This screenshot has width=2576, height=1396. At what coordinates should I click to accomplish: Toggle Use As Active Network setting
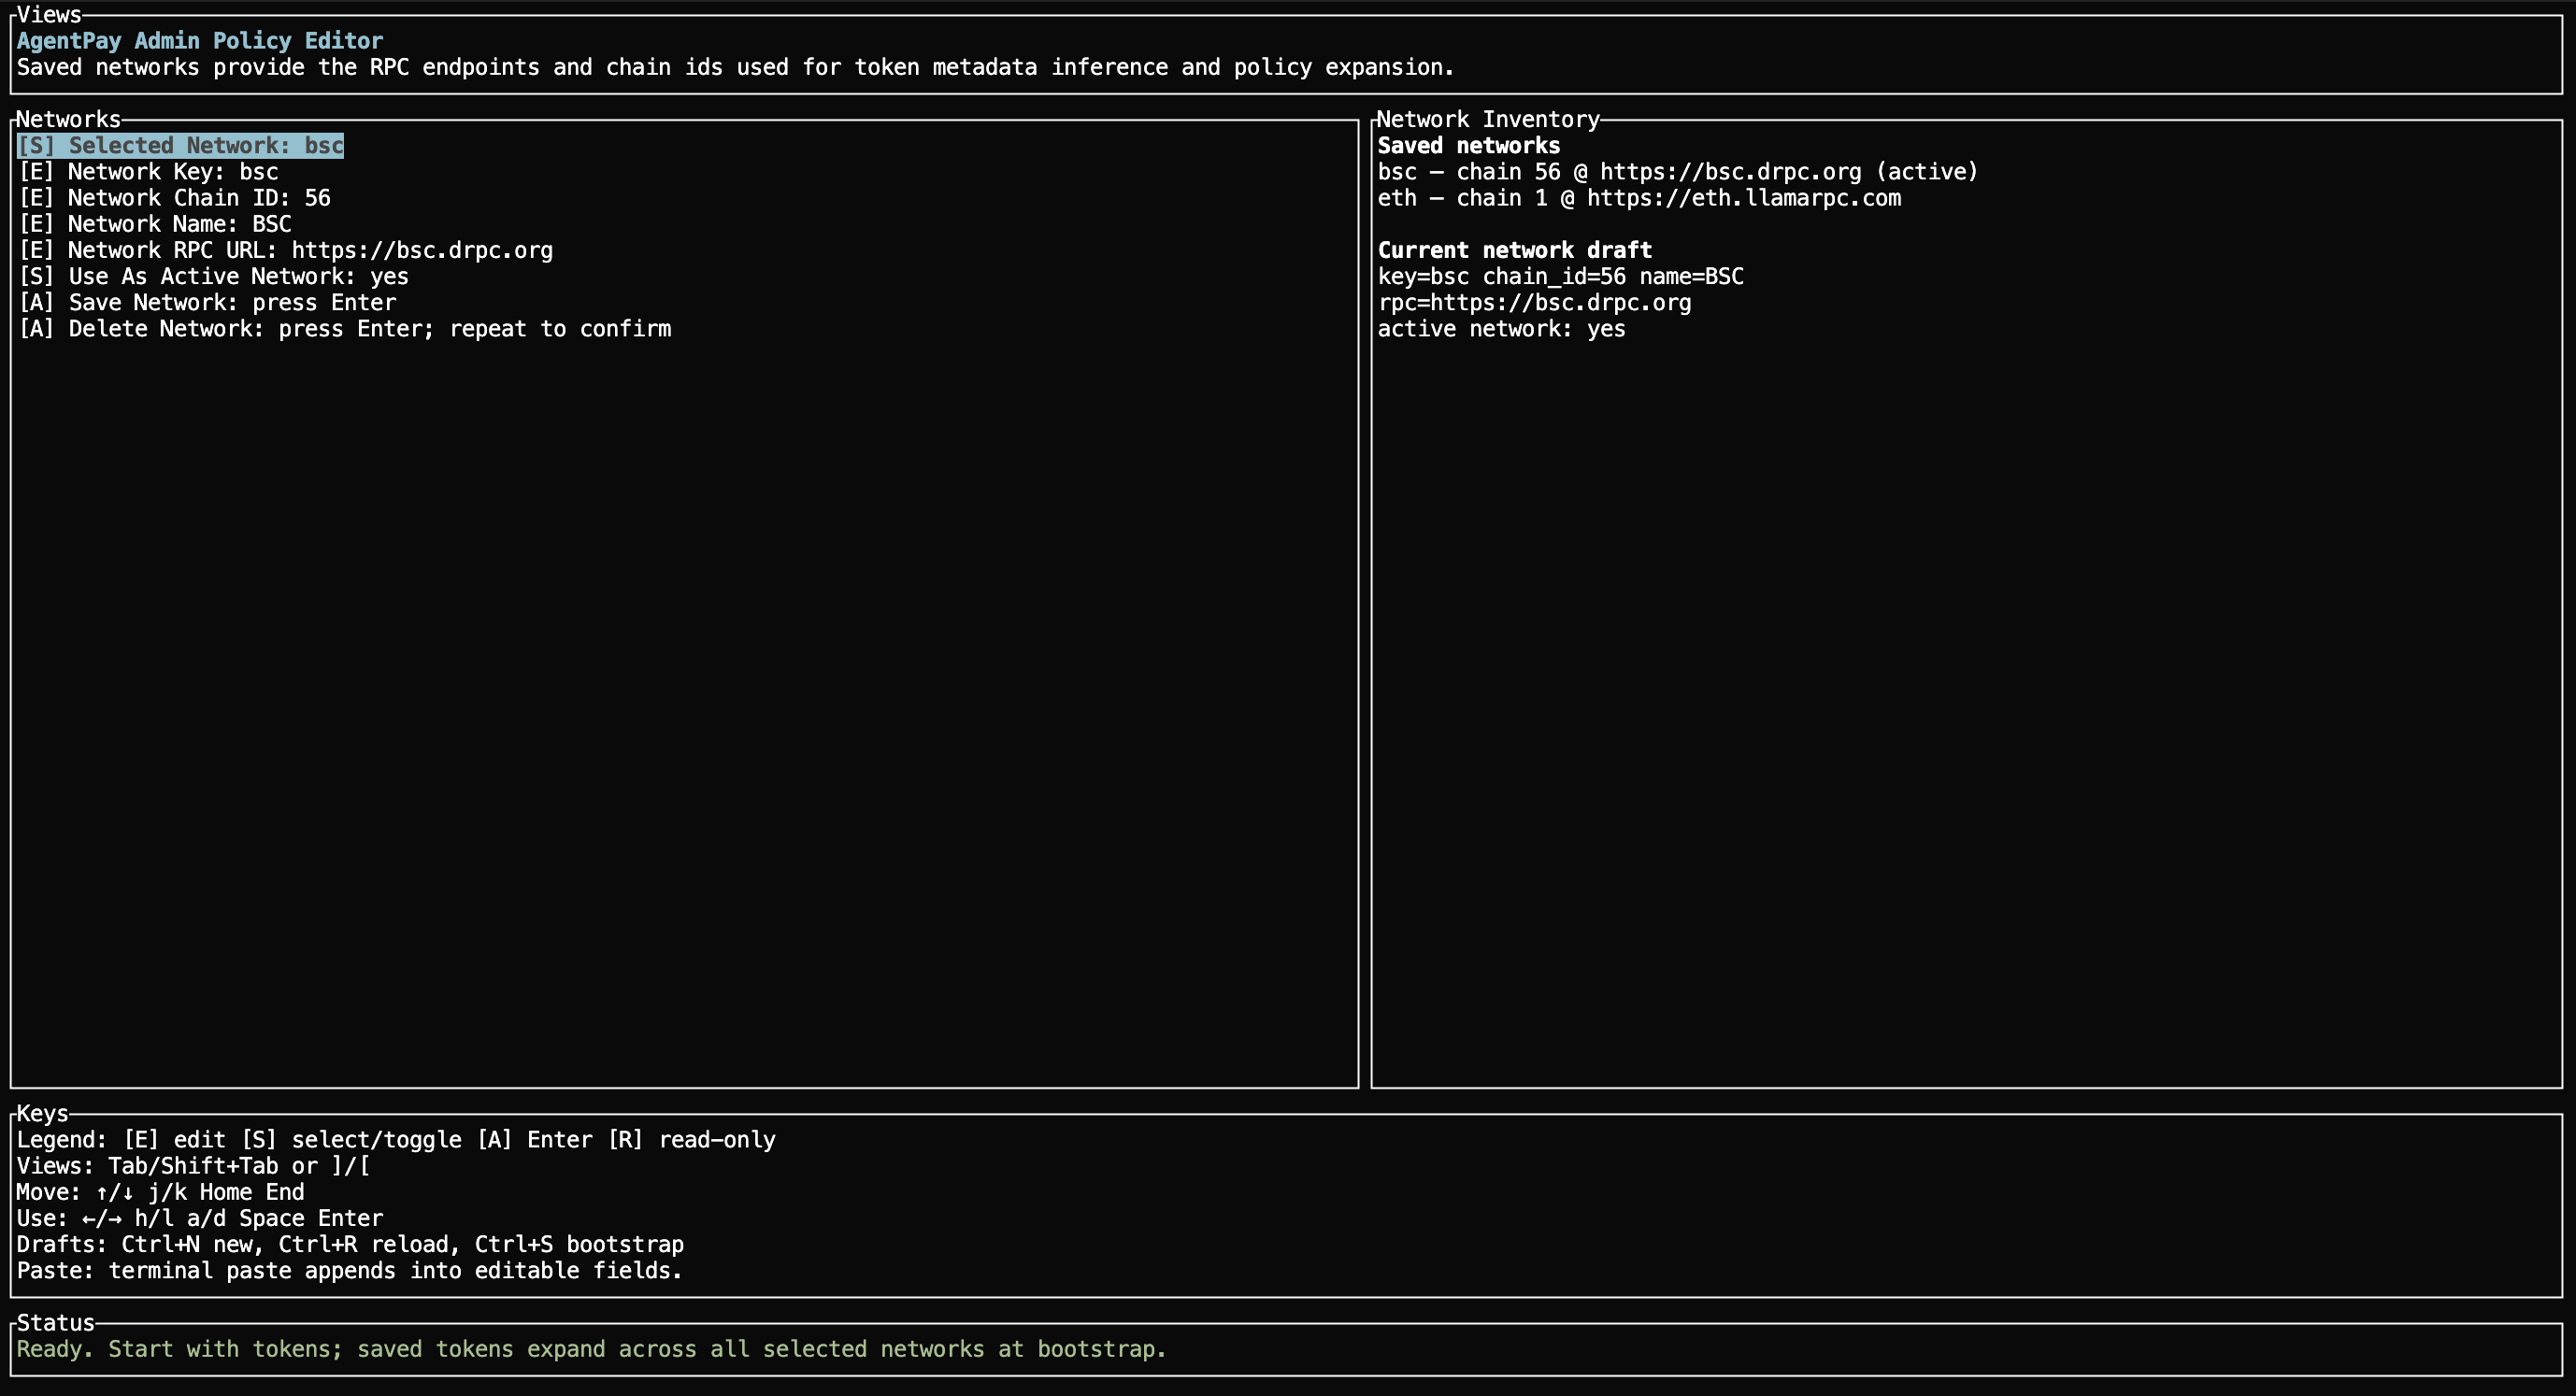click(x=213, y=276)
